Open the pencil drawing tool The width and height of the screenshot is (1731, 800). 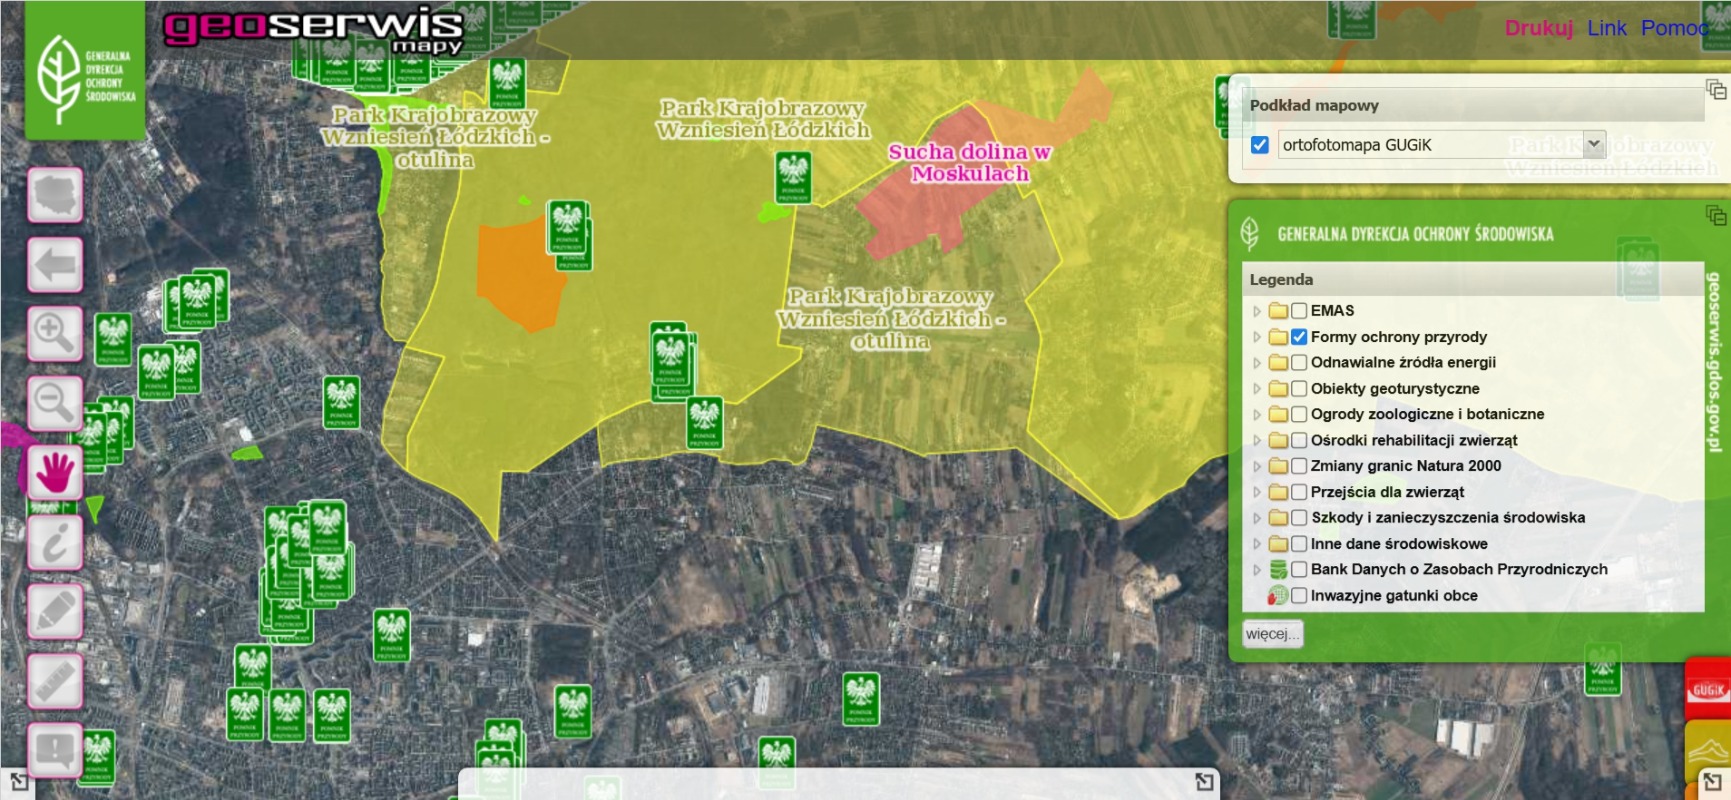[x=55, y=611]
